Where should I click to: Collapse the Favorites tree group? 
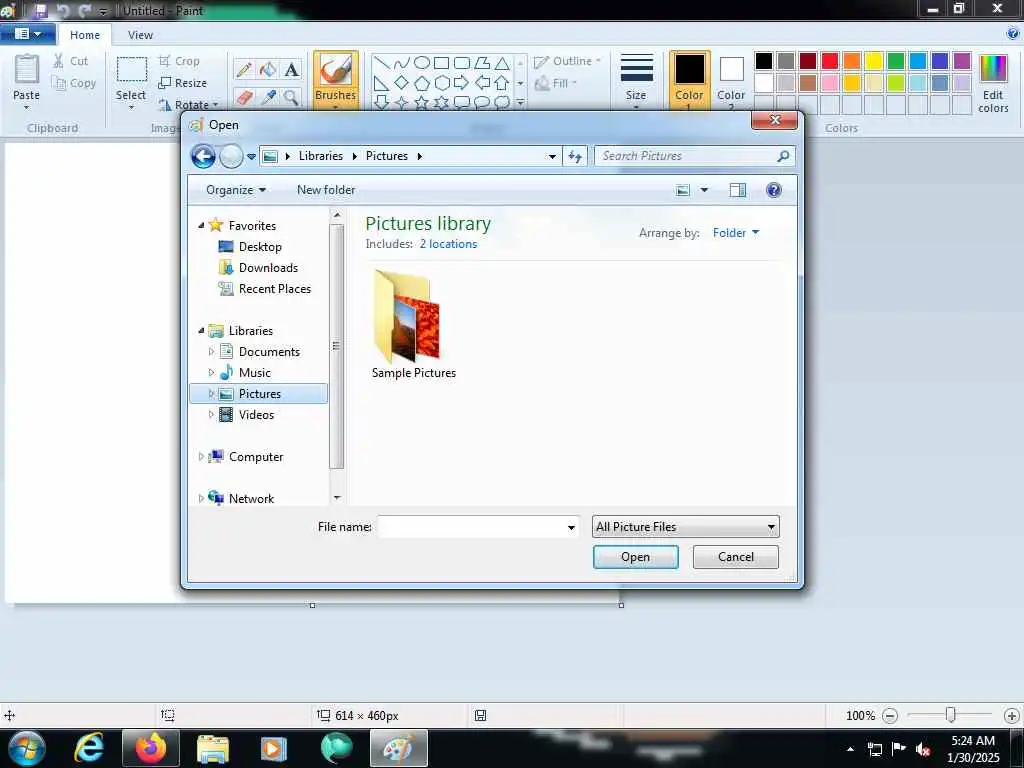click(201, 225)
